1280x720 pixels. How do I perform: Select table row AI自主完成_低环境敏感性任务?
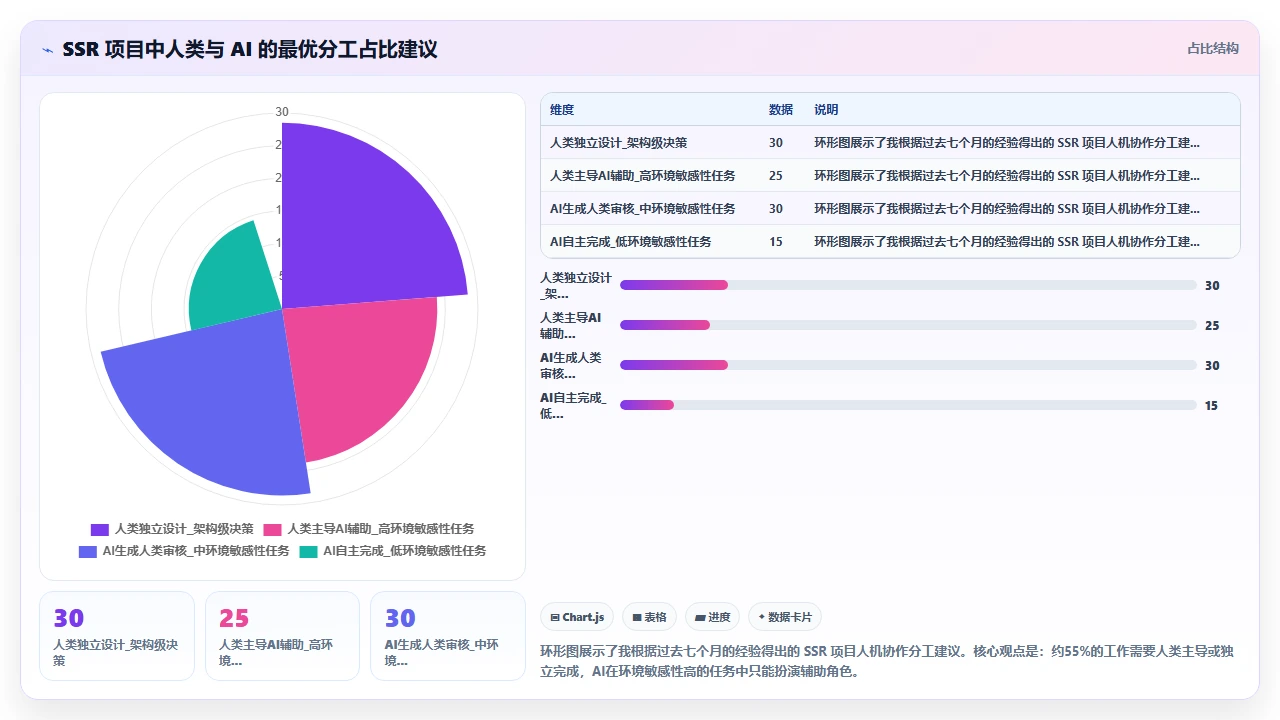890,242
